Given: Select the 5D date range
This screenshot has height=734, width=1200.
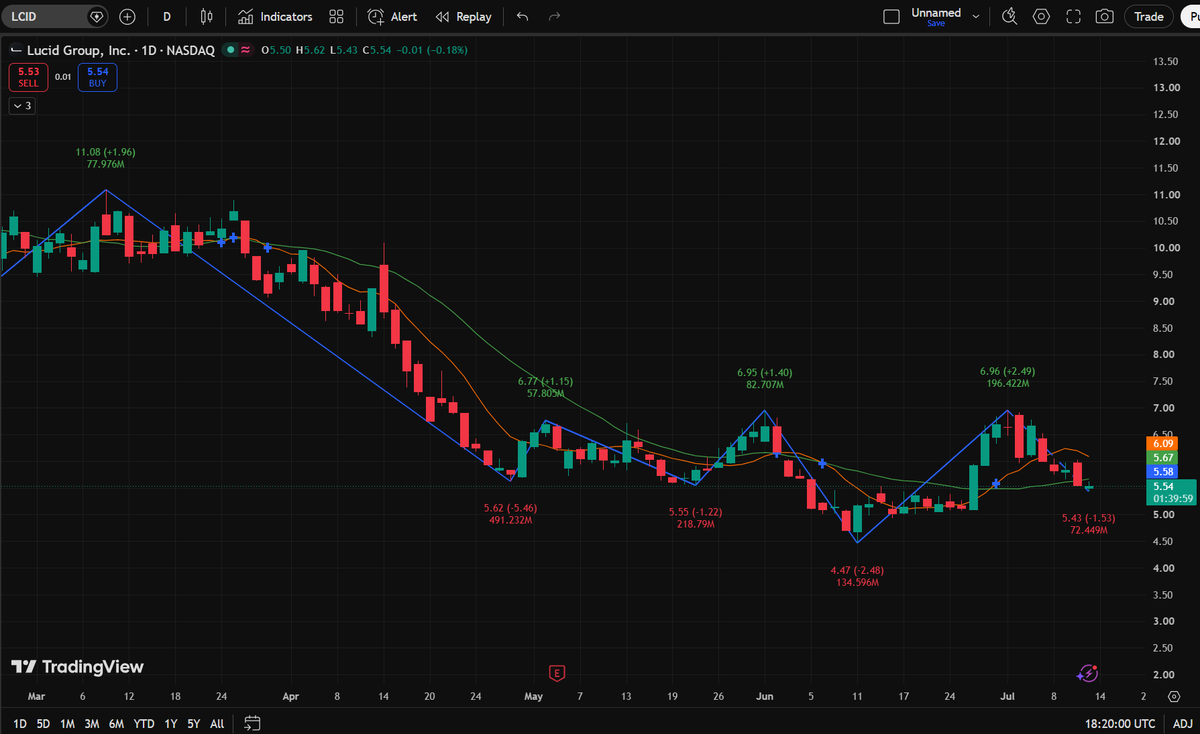Looking at the screenshot, I should 43,723.
